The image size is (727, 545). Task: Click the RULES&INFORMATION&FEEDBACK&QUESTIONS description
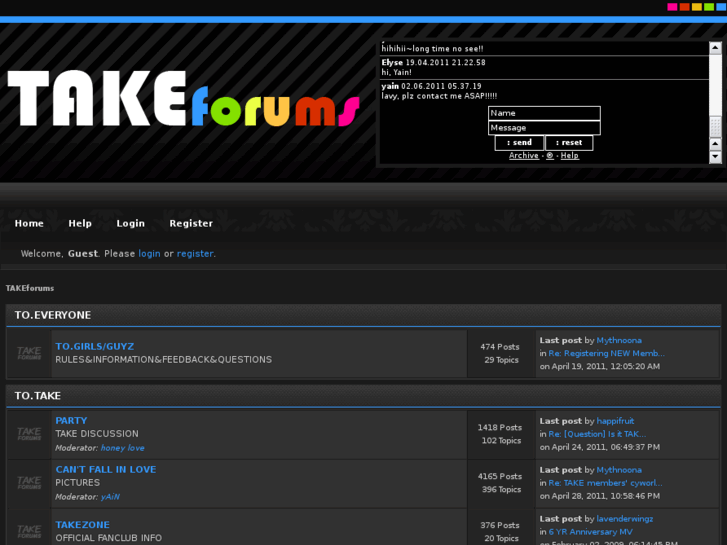(x=164, y=360)
